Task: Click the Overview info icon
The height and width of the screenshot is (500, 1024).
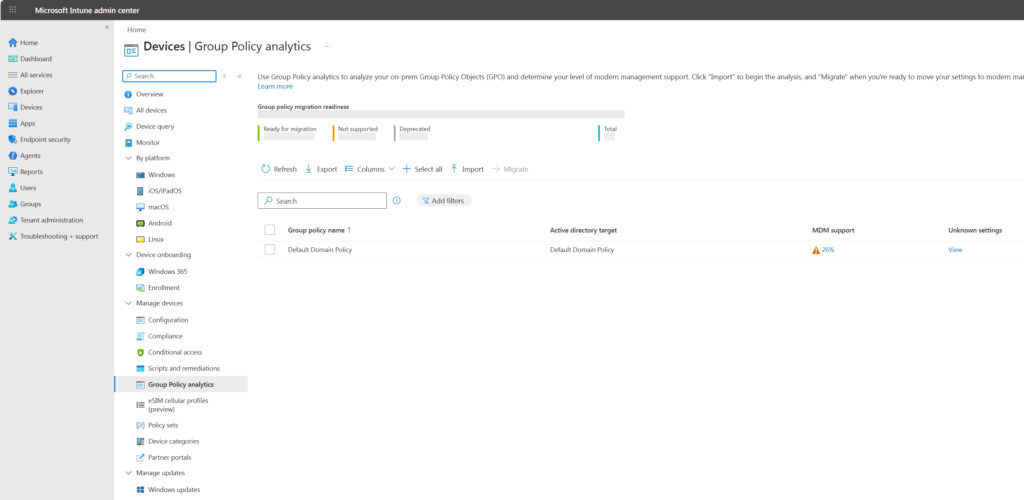Action: point(128,95)
